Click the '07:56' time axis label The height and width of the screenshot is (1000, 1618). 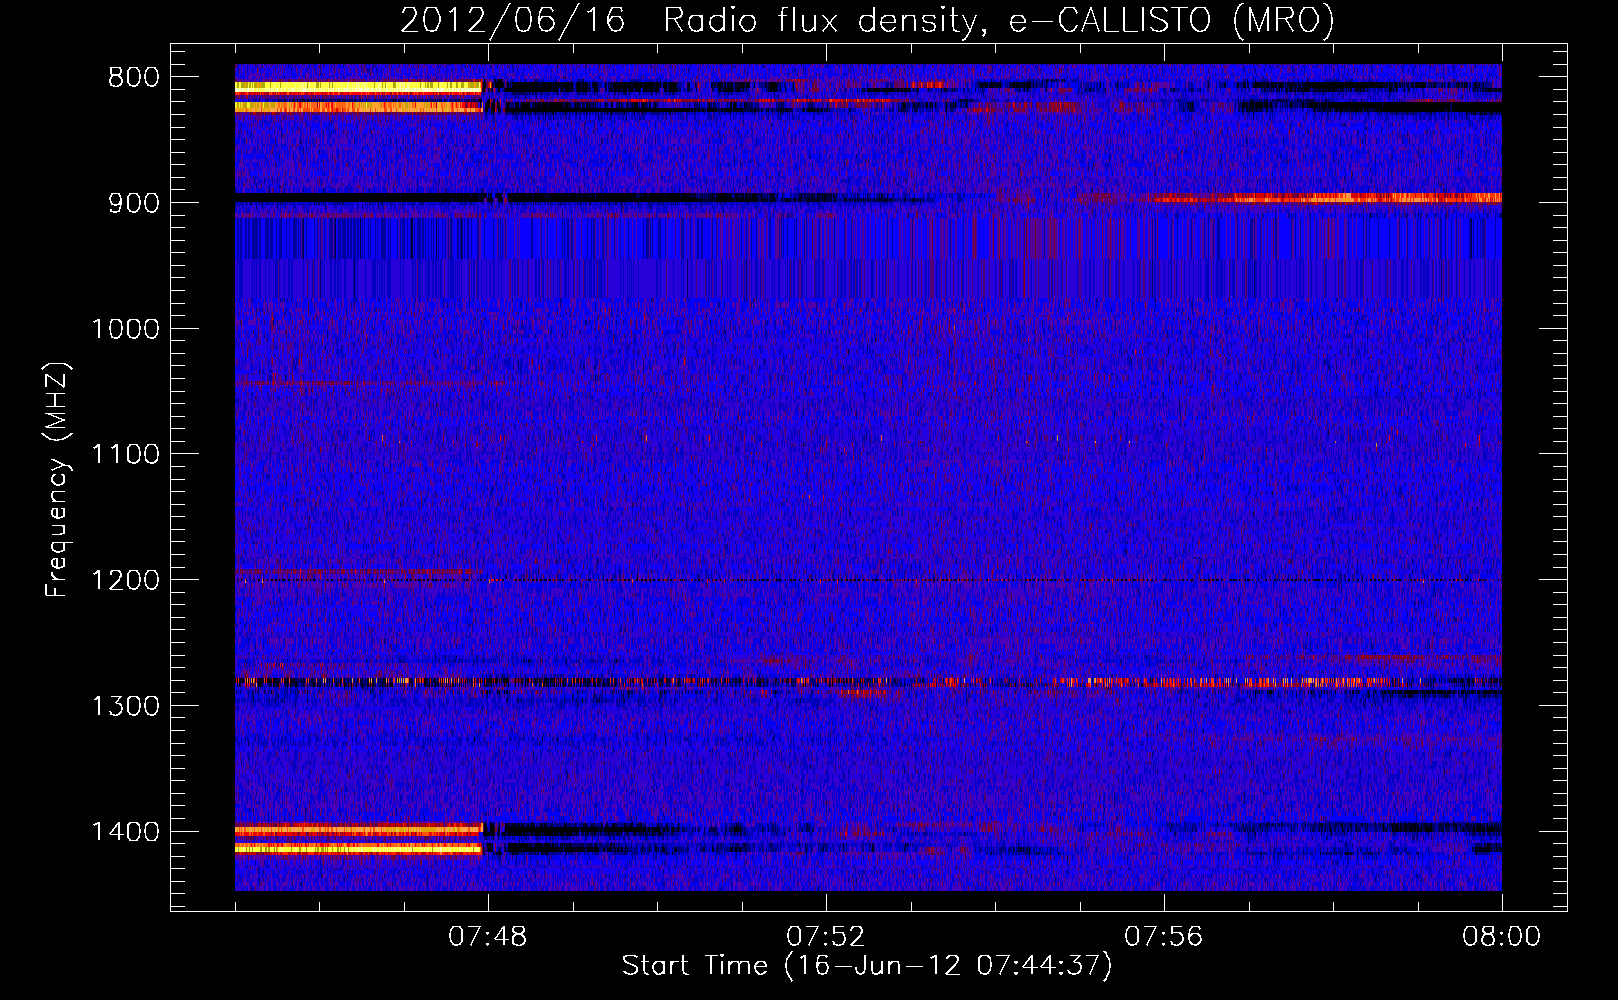(x=1163, y=937)
